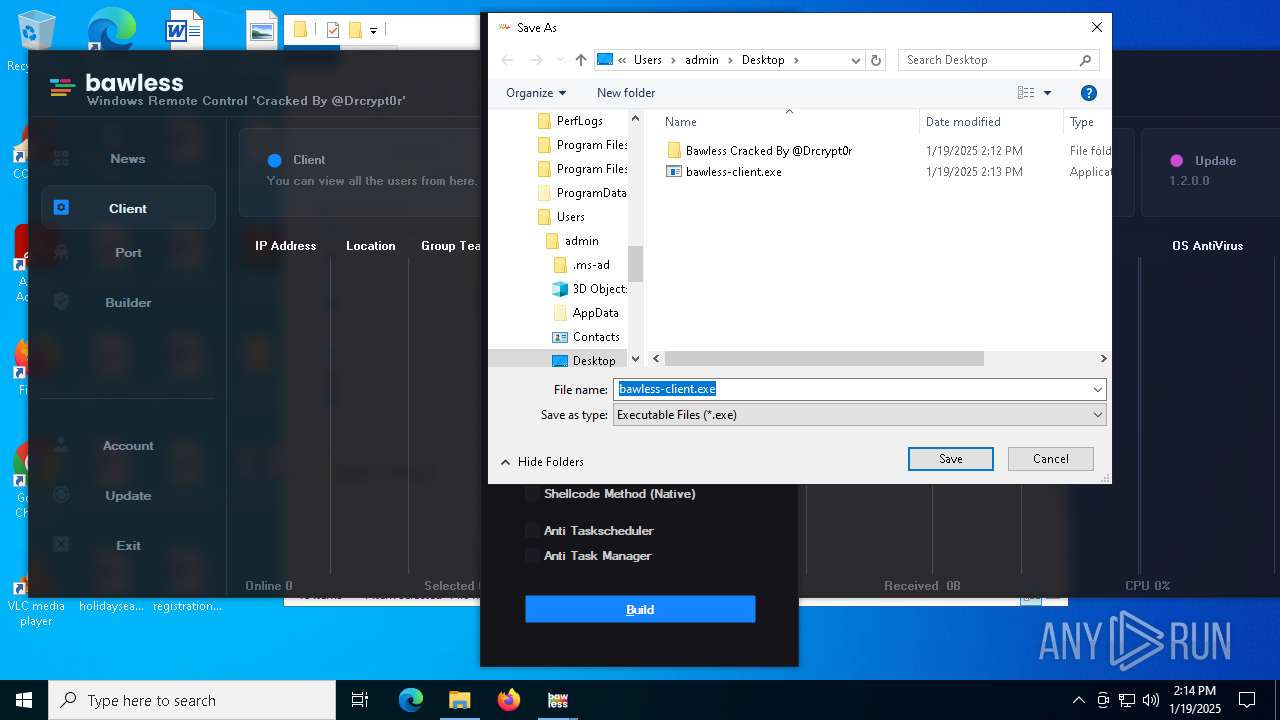Click the scroll right arrow in file list
Screen dimensions: 1280x720
point(1103,358)
